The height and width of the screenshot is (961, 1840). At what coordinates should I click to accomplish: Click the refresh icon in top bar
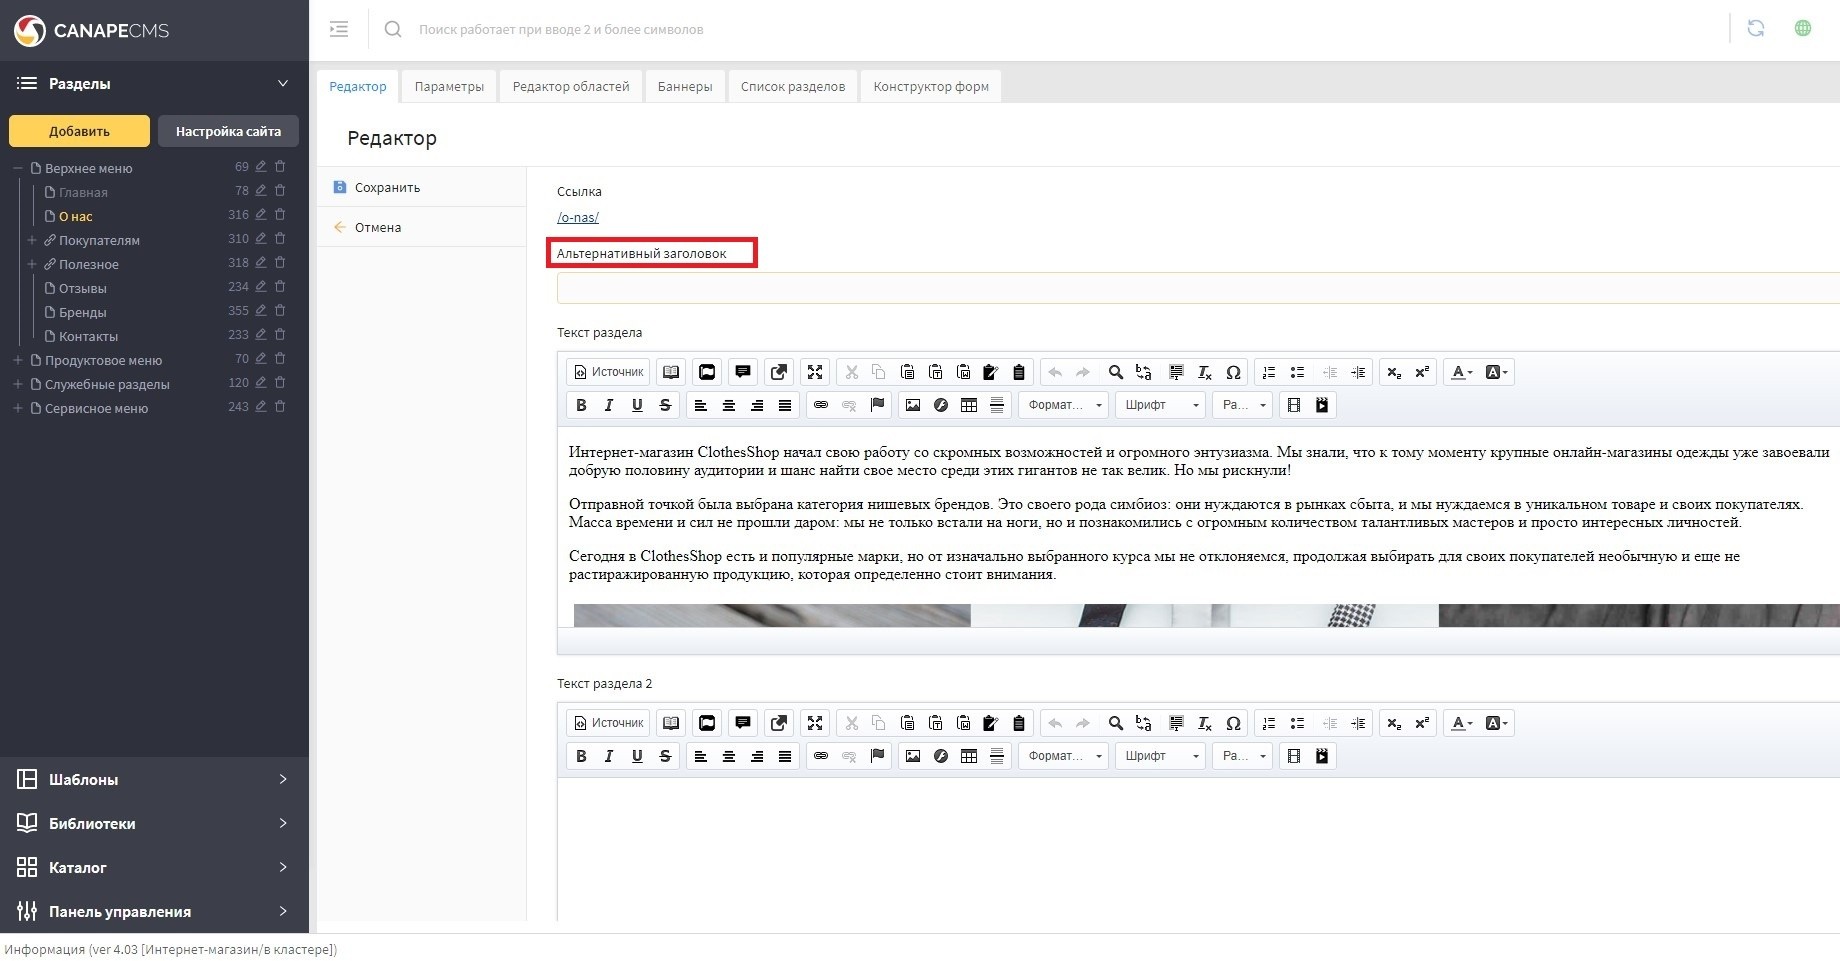[x=1755, y=29]
